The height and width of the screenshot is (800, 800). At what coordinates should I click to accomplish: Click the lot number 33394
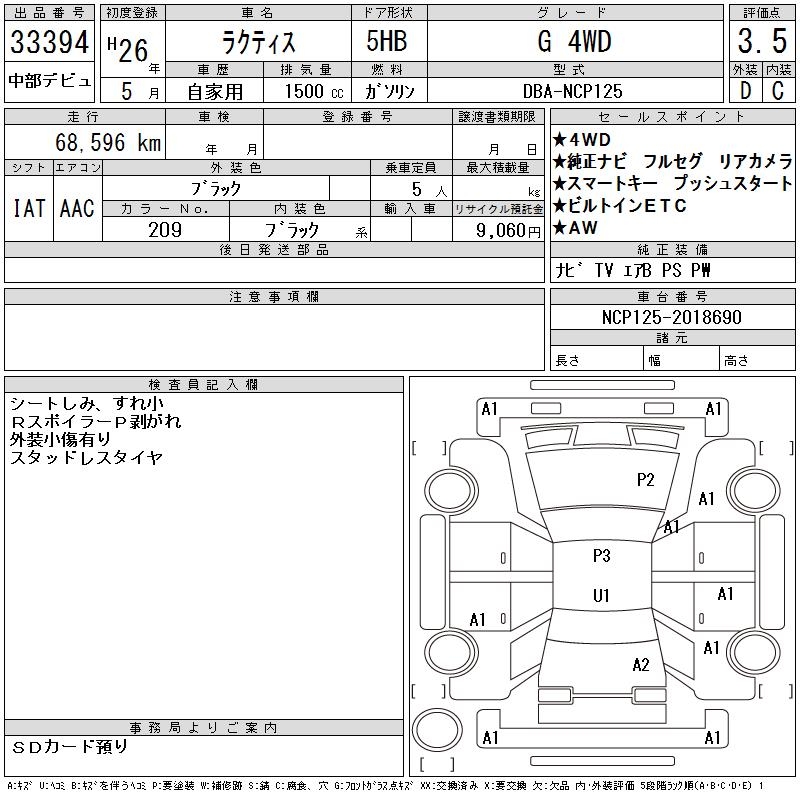pos(50,43)
